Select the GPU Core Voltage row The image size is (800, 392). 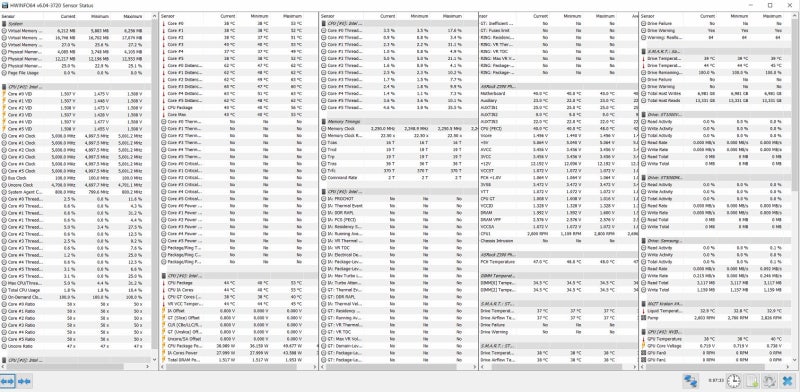715,346
